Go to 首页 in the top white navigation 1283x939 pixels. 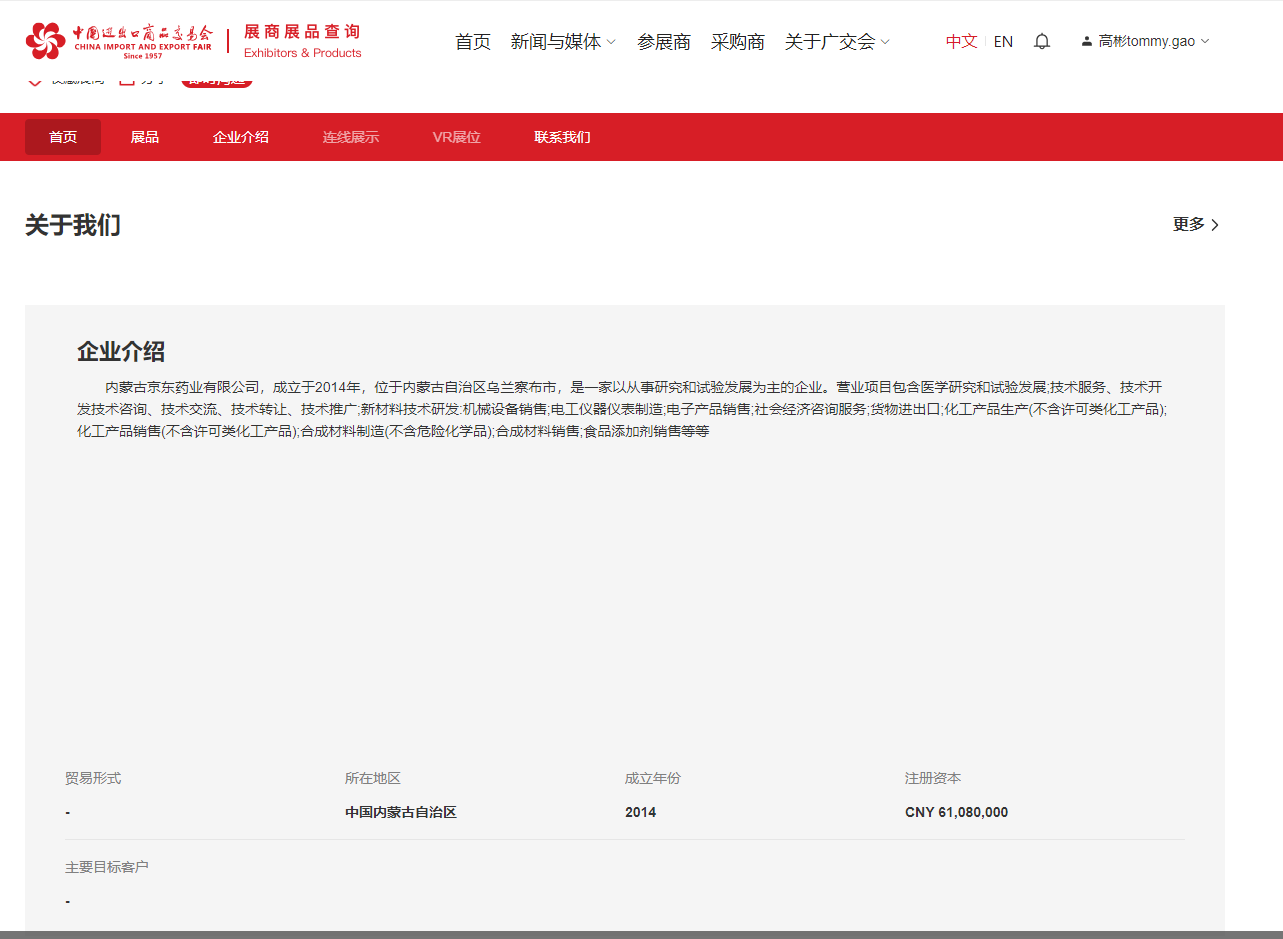click(473, 42)
